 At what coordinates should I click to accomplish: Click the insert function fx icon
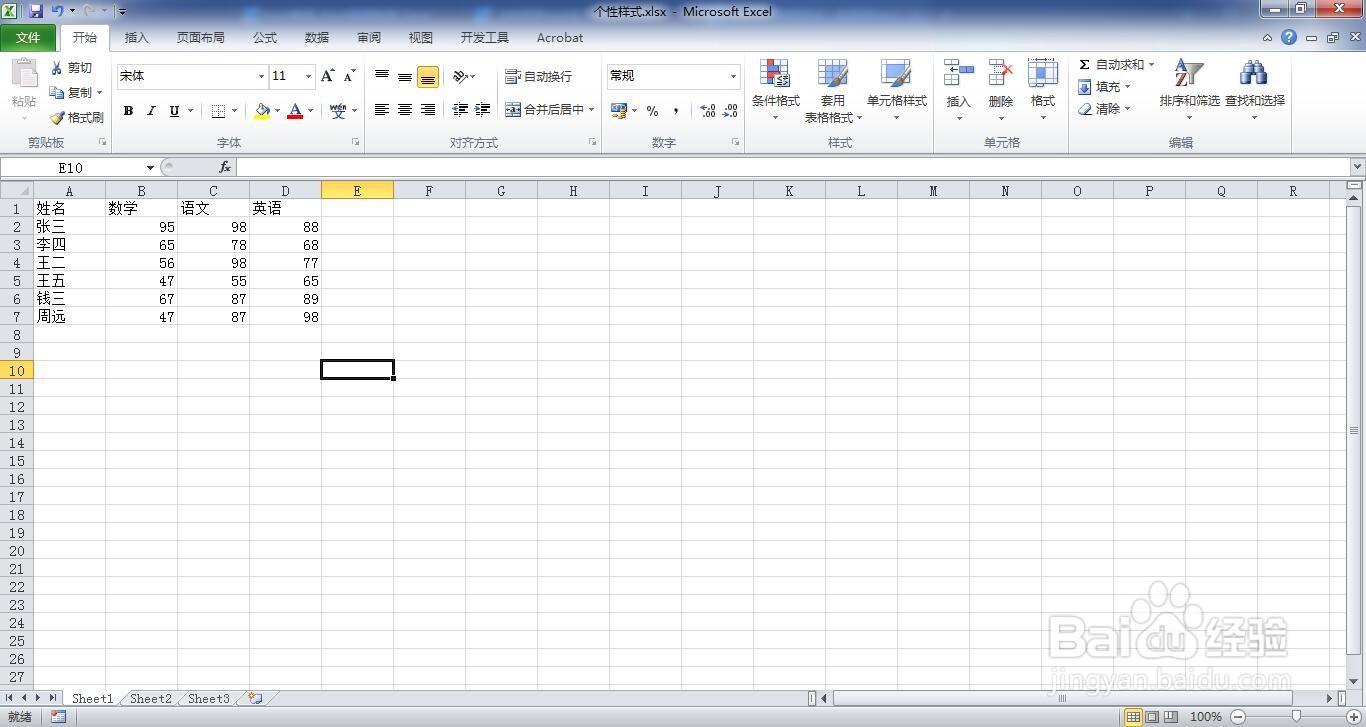225,168
